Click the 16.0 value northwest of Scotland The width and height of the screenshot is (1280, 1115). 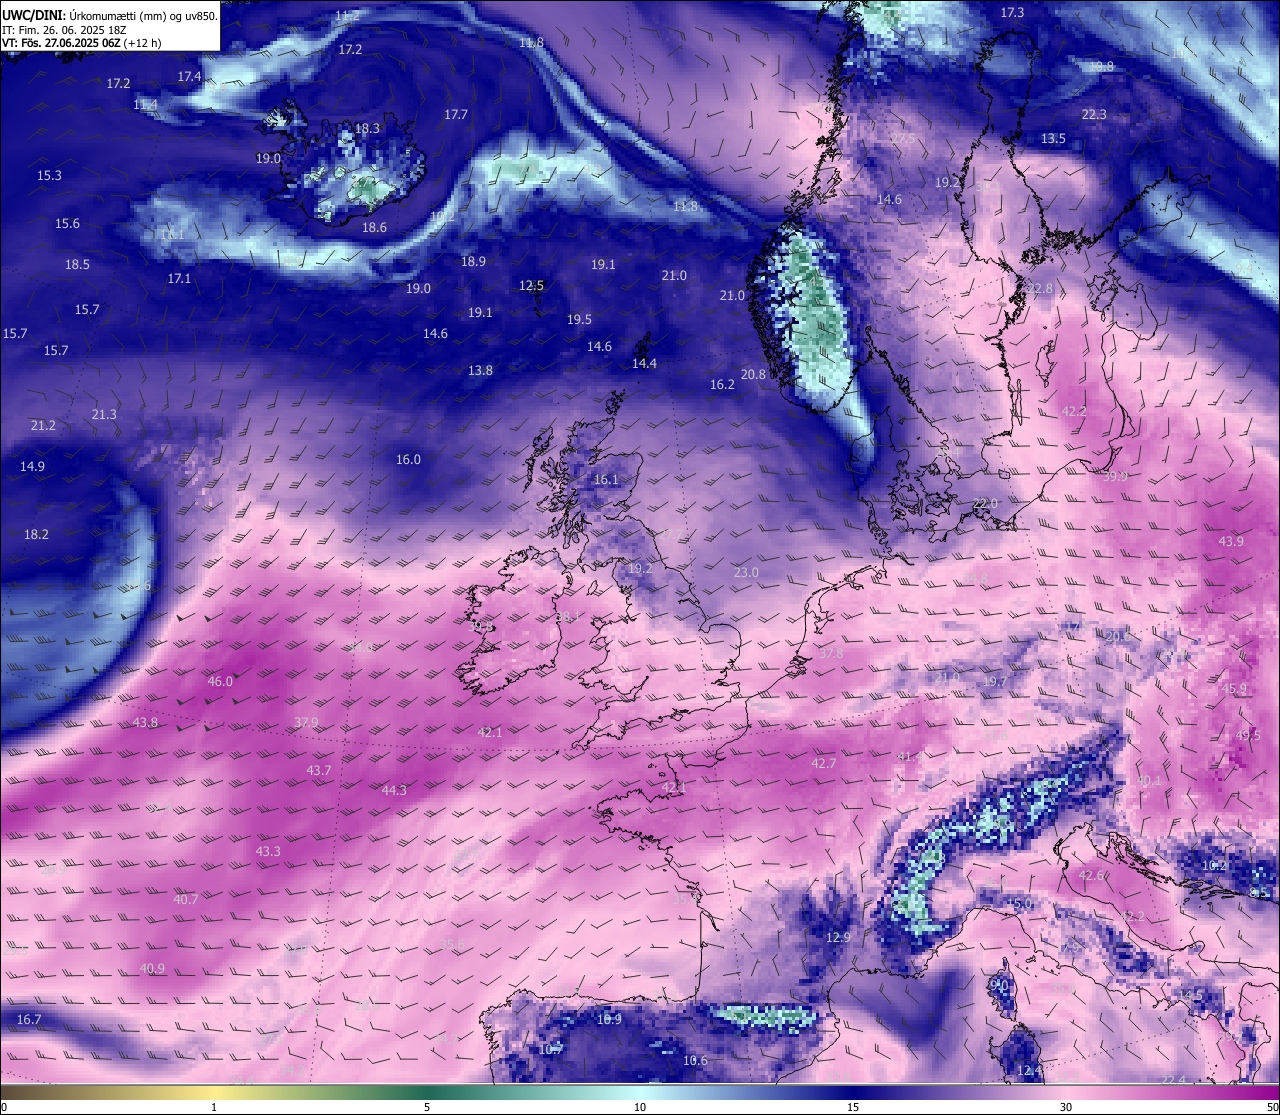pyautogui.click(x=408, y=459)
